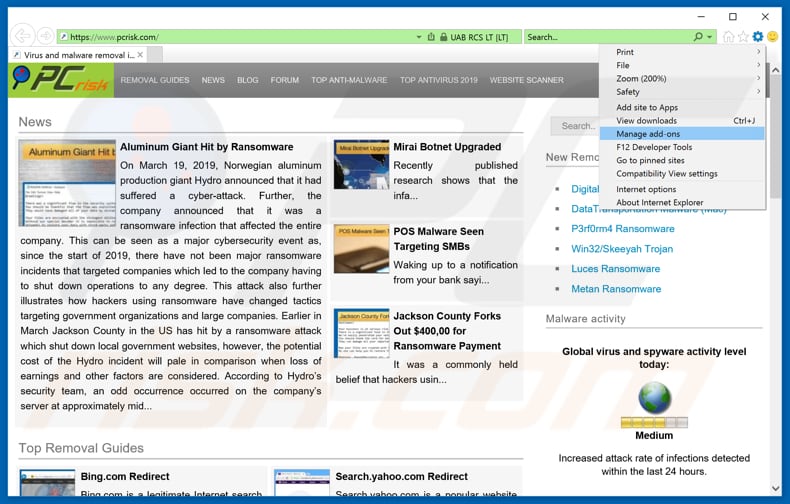Open P3rf0rm4 Ransomware link
Screen dimensions: 790x504
(623, 229)
